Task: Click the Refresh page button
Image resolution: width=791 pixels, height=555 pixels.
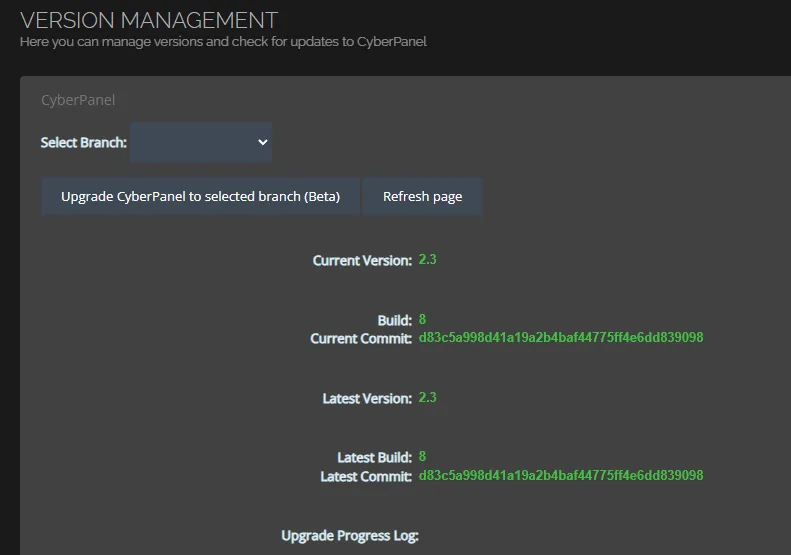Action: pos(422,196)
